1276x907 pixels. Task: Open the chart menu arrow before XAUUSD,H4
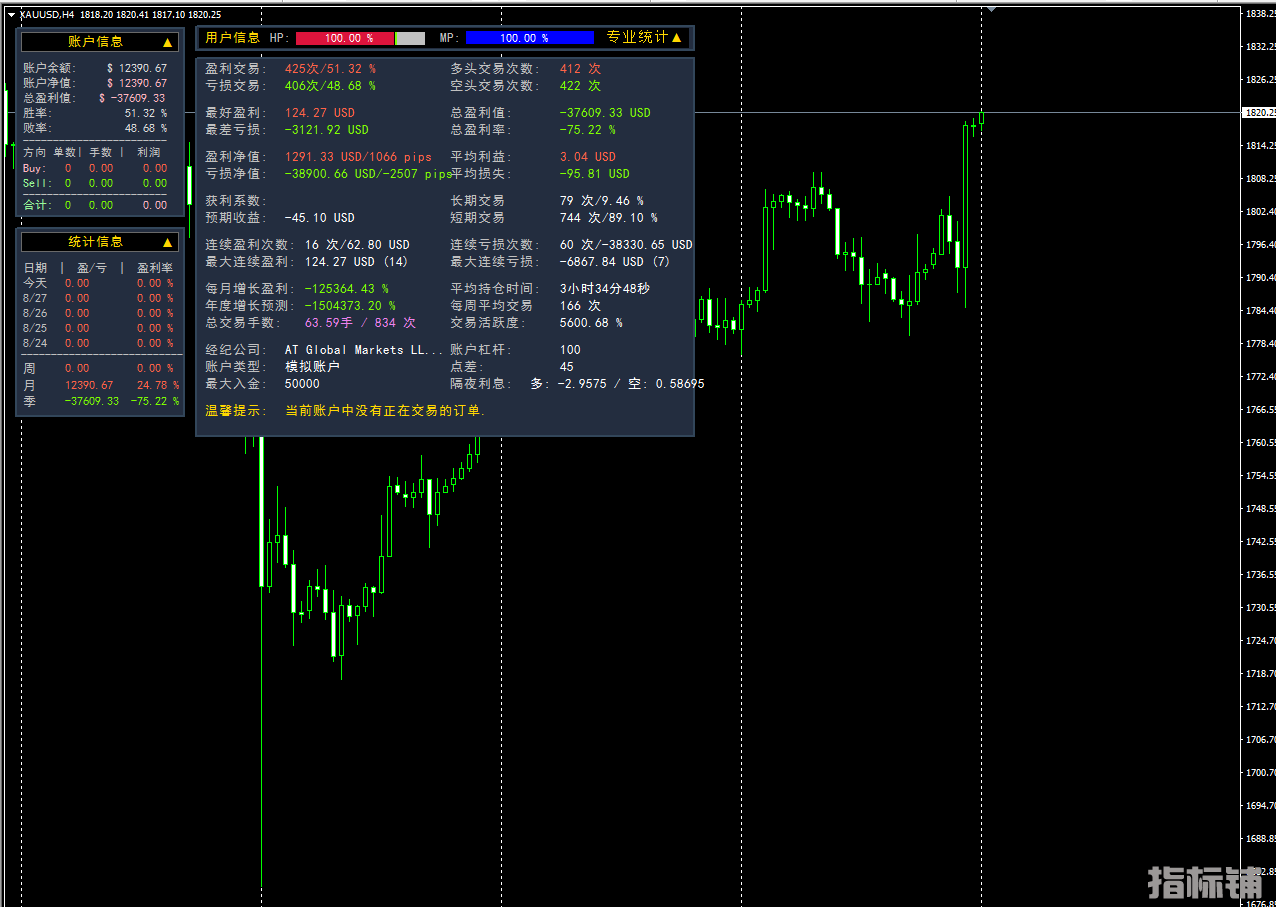click(x=10, y=14)
